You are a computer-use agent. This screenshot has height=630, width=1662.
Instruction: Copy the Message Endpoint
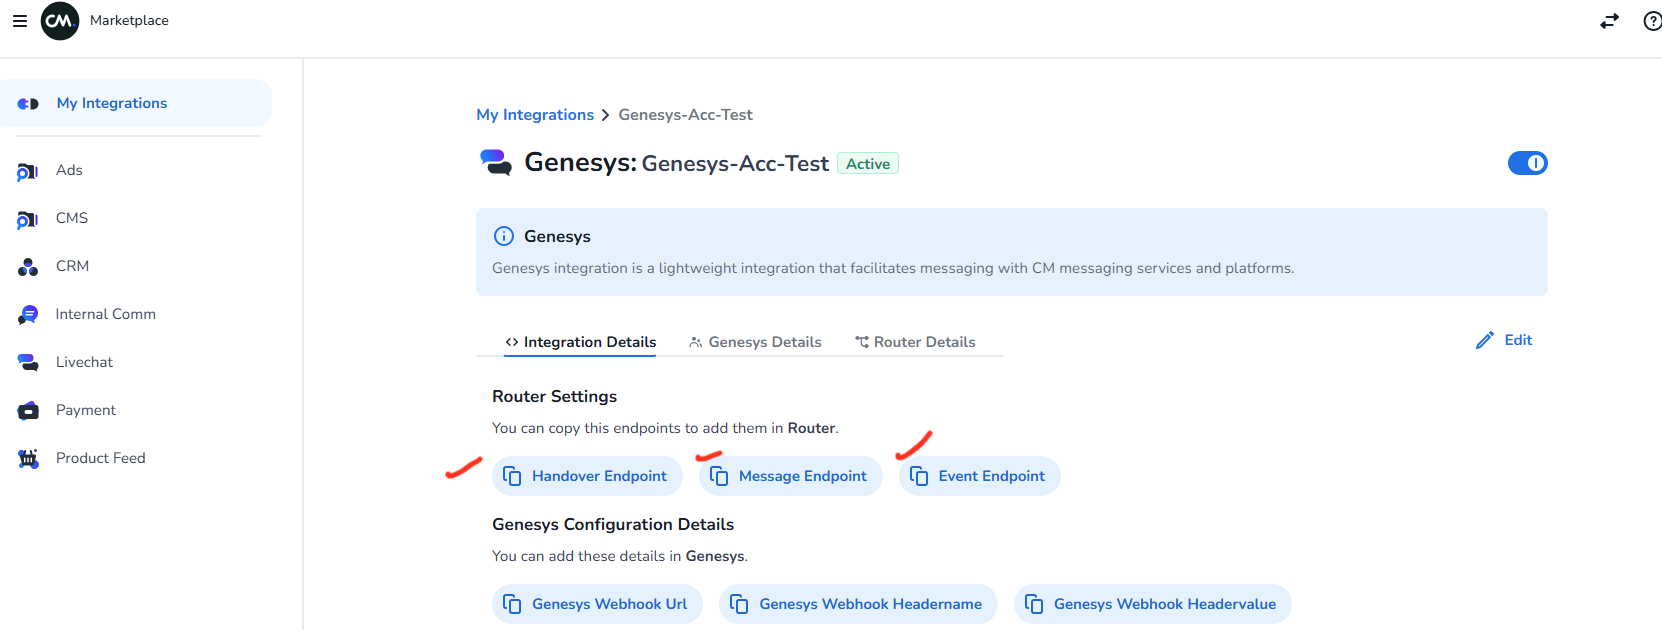click(790, 476)
